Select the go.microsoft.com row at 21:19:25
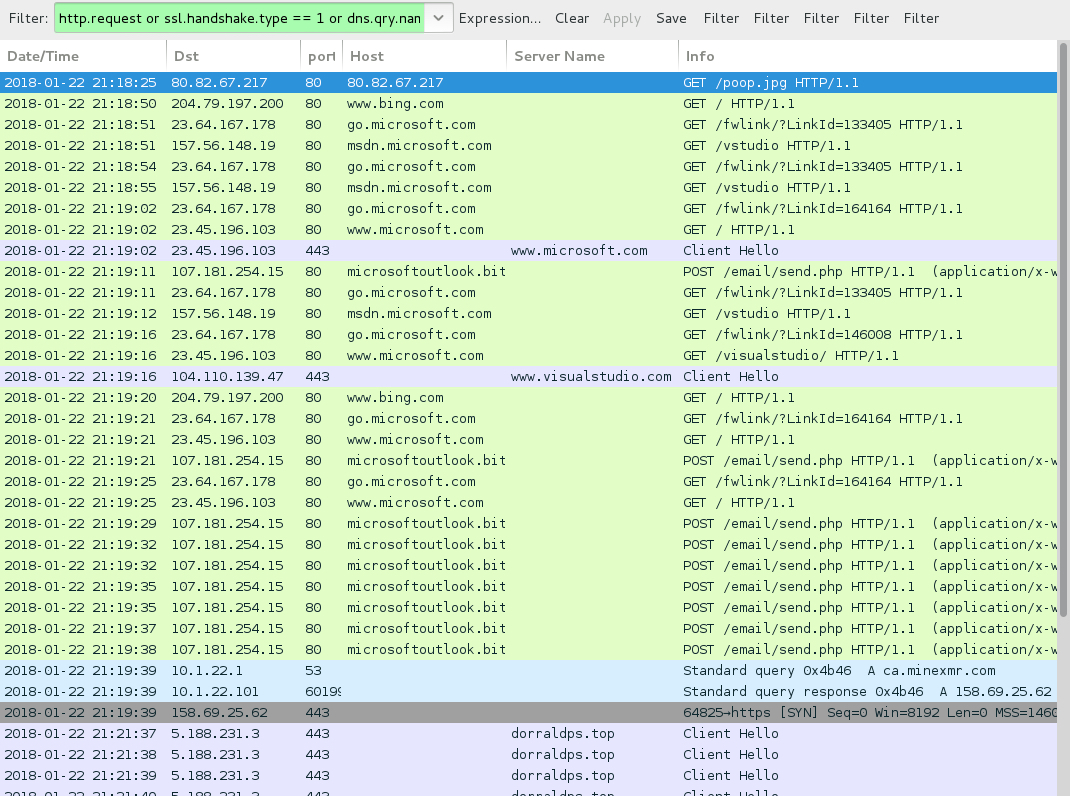1070x796 pixels. click(528, 481)
